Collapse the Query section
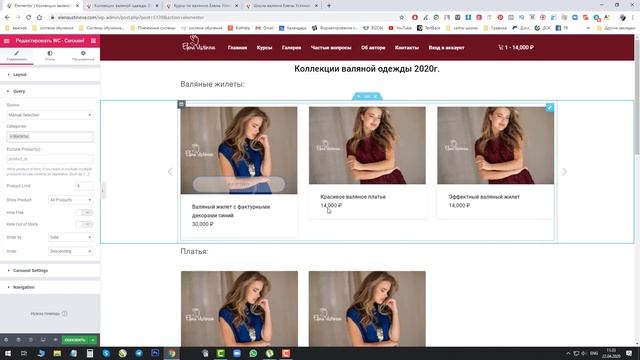Screen dimensions: 640x360 50,91
